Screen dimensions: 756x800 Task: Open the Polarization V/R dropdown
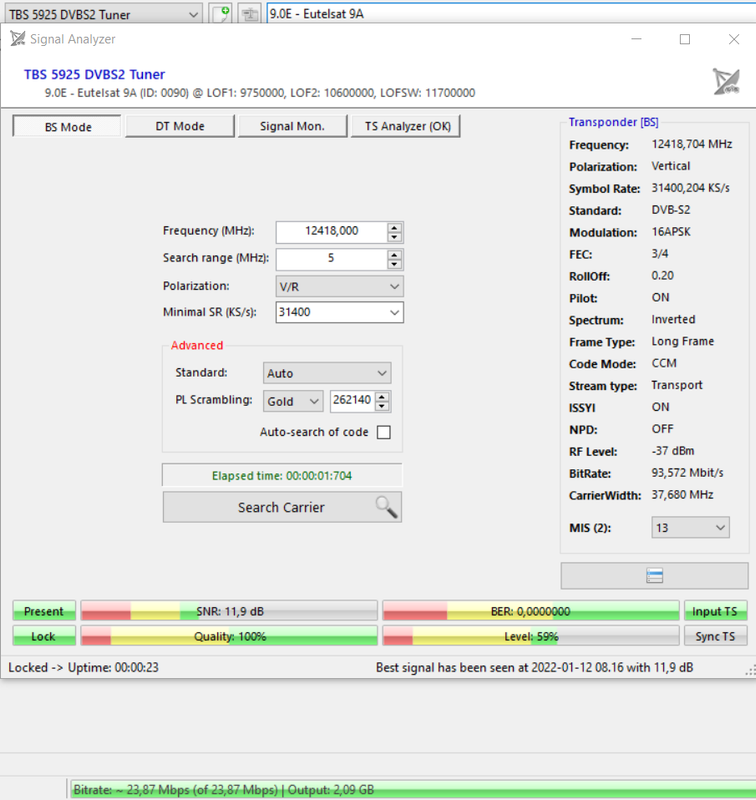pyautogui.click(x=339, y=286)
